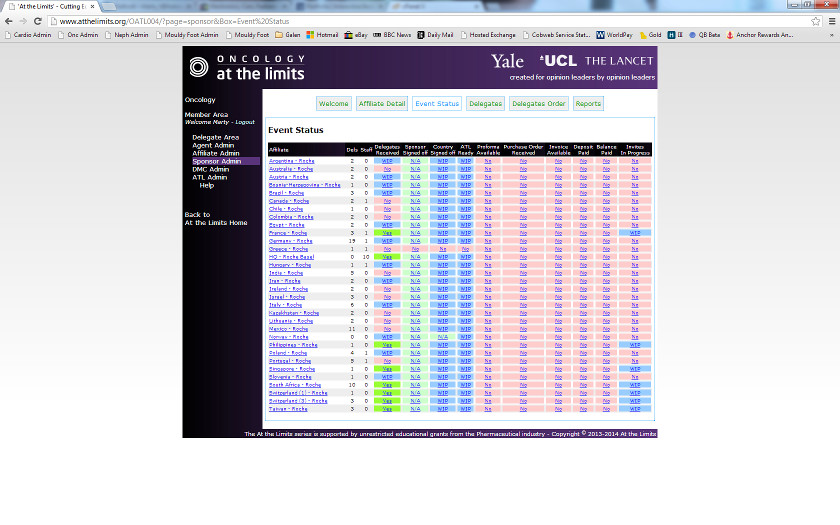Open the Kazakhstan - Roche affiliate link

coord(294,313)
